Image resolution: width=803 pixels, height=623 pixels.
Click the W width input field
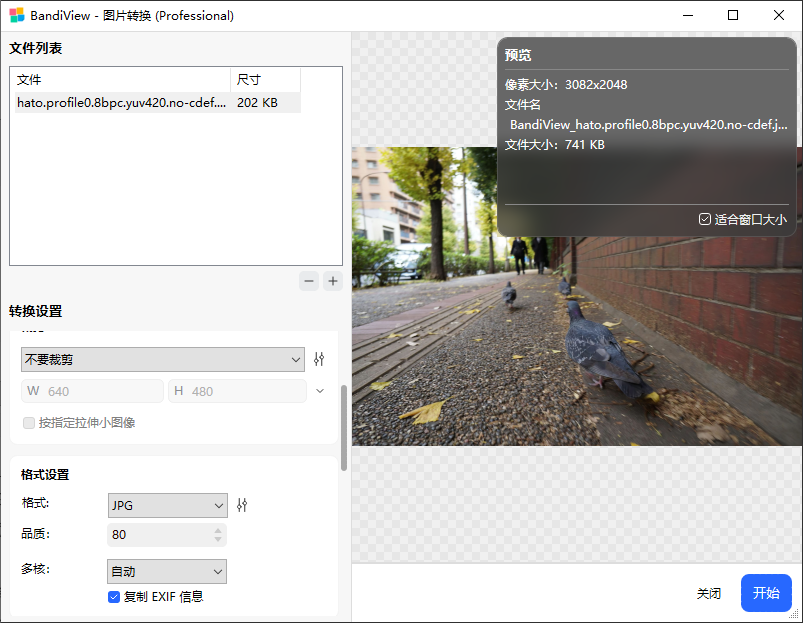(92, 391)
